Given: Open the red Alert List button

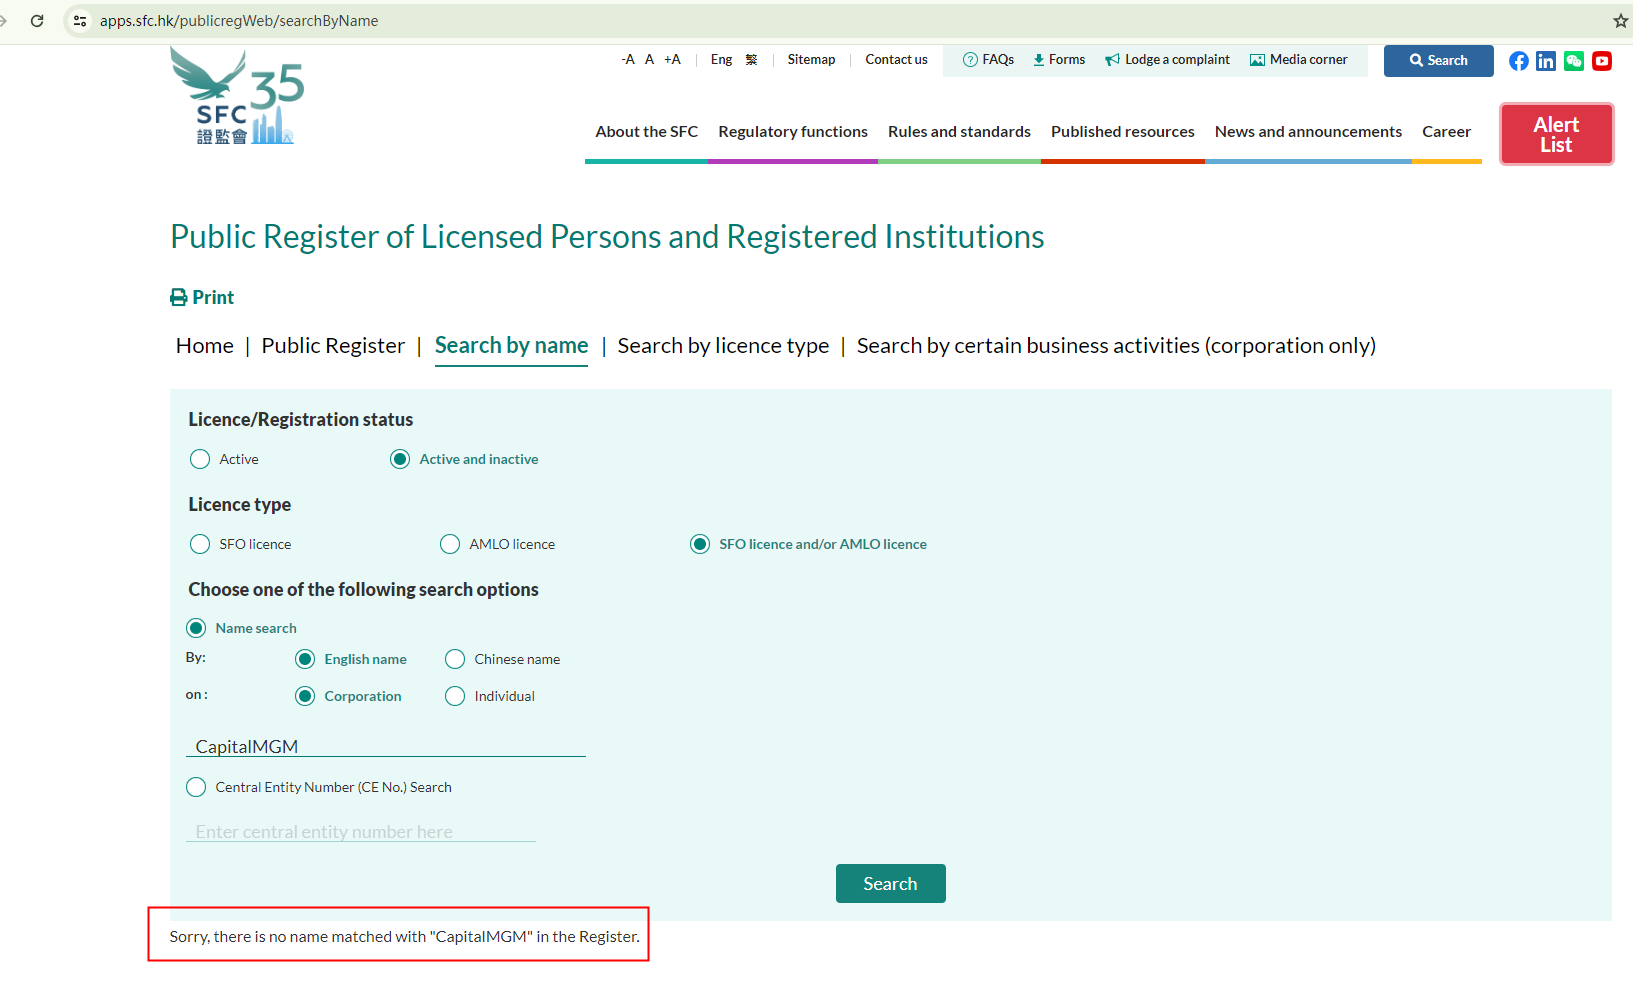Looking at the screenshot, I should [1556, 134].
